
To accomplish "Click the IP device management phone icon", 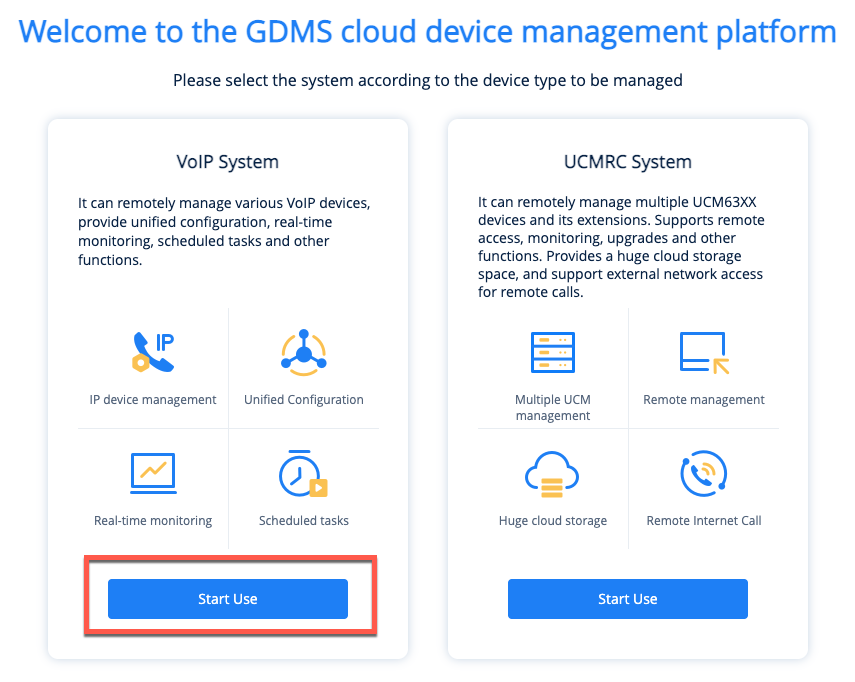I will click(153, 352).
